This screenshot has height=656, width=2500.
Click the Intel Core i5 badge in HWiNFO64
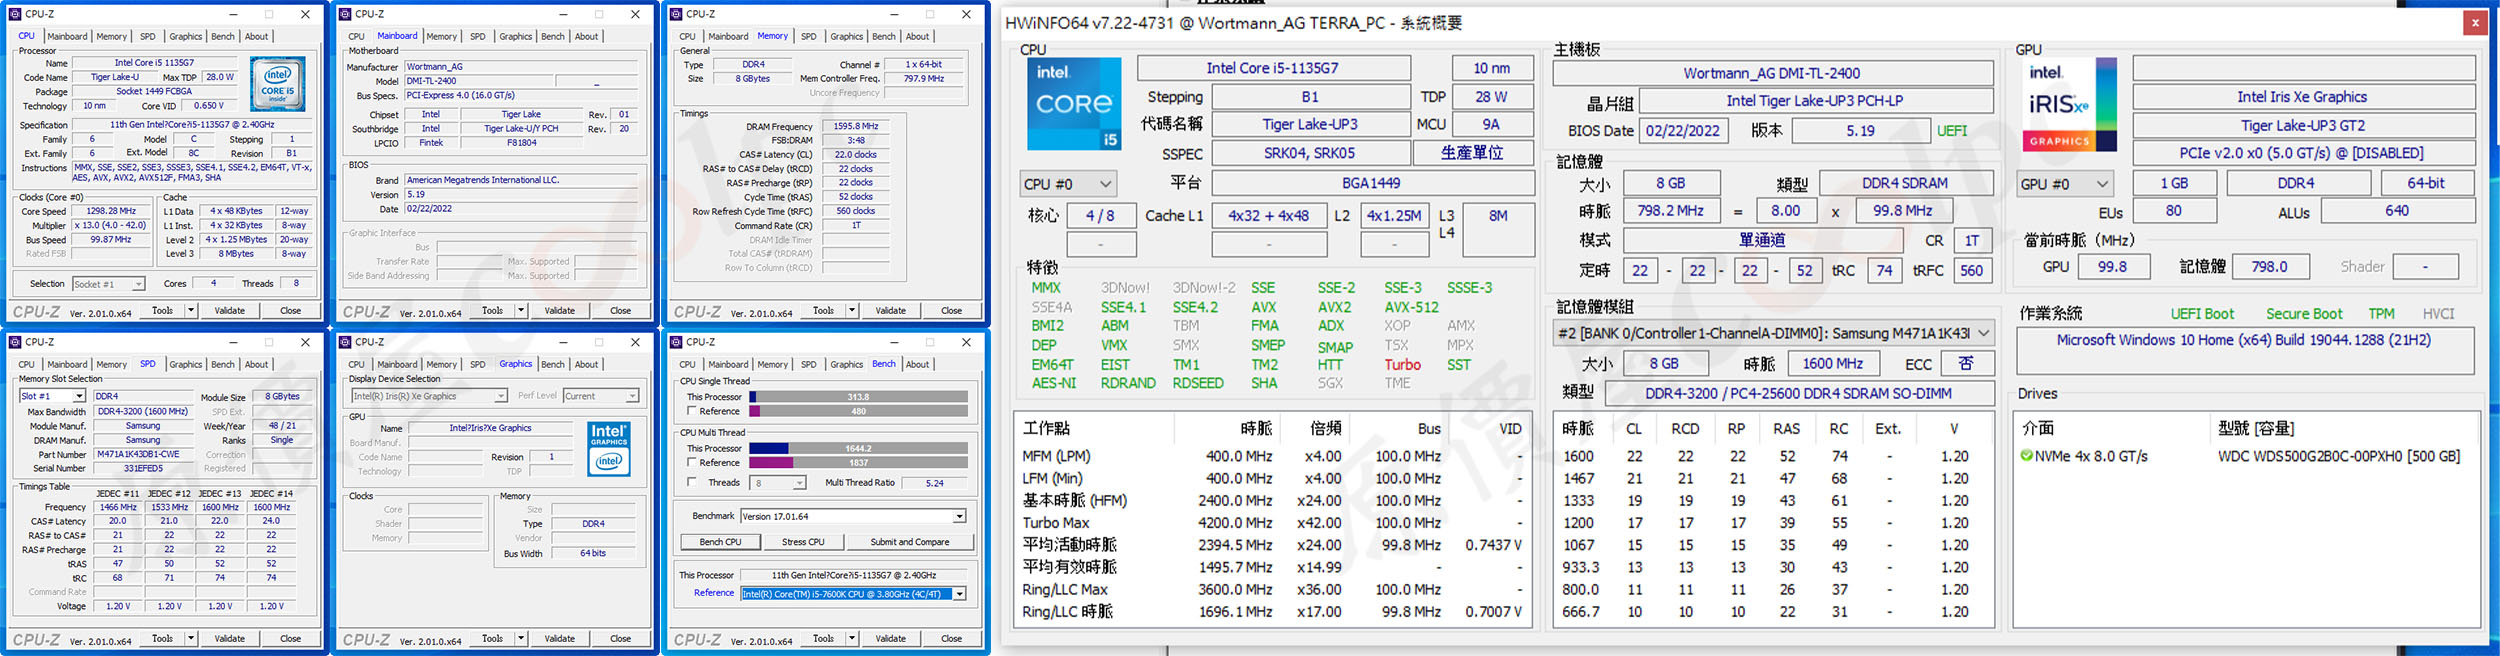(x=1075, y=104)
